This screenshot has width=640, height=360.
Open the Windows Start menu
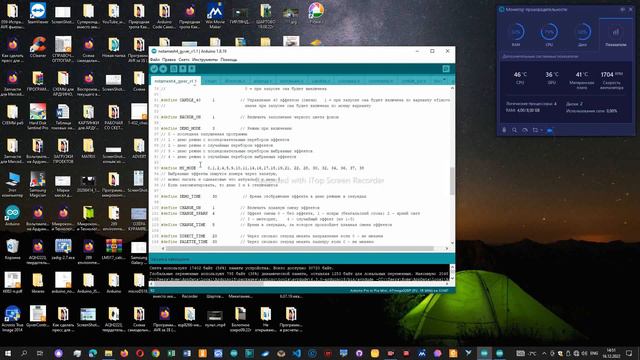(8, 353)
